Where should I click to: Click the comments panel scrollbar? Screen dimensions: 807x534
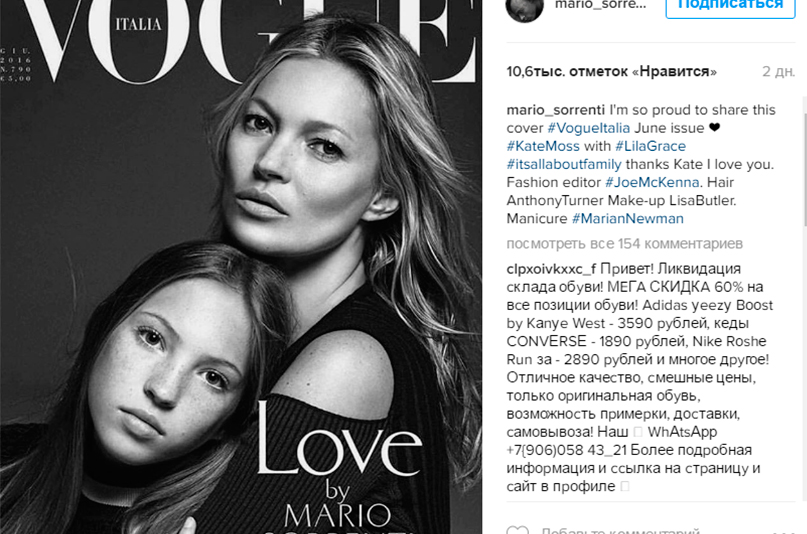pyautogui.click(x=804, y=170)
